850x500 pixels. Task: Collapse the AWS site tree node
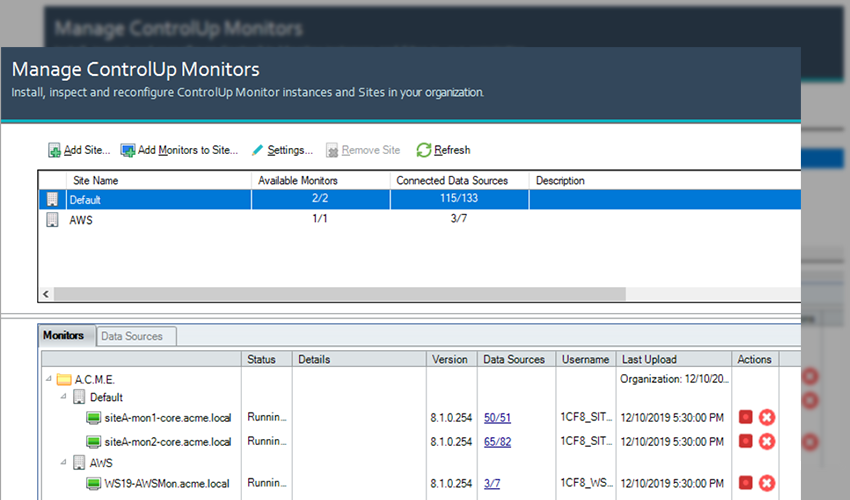[64, 462]
